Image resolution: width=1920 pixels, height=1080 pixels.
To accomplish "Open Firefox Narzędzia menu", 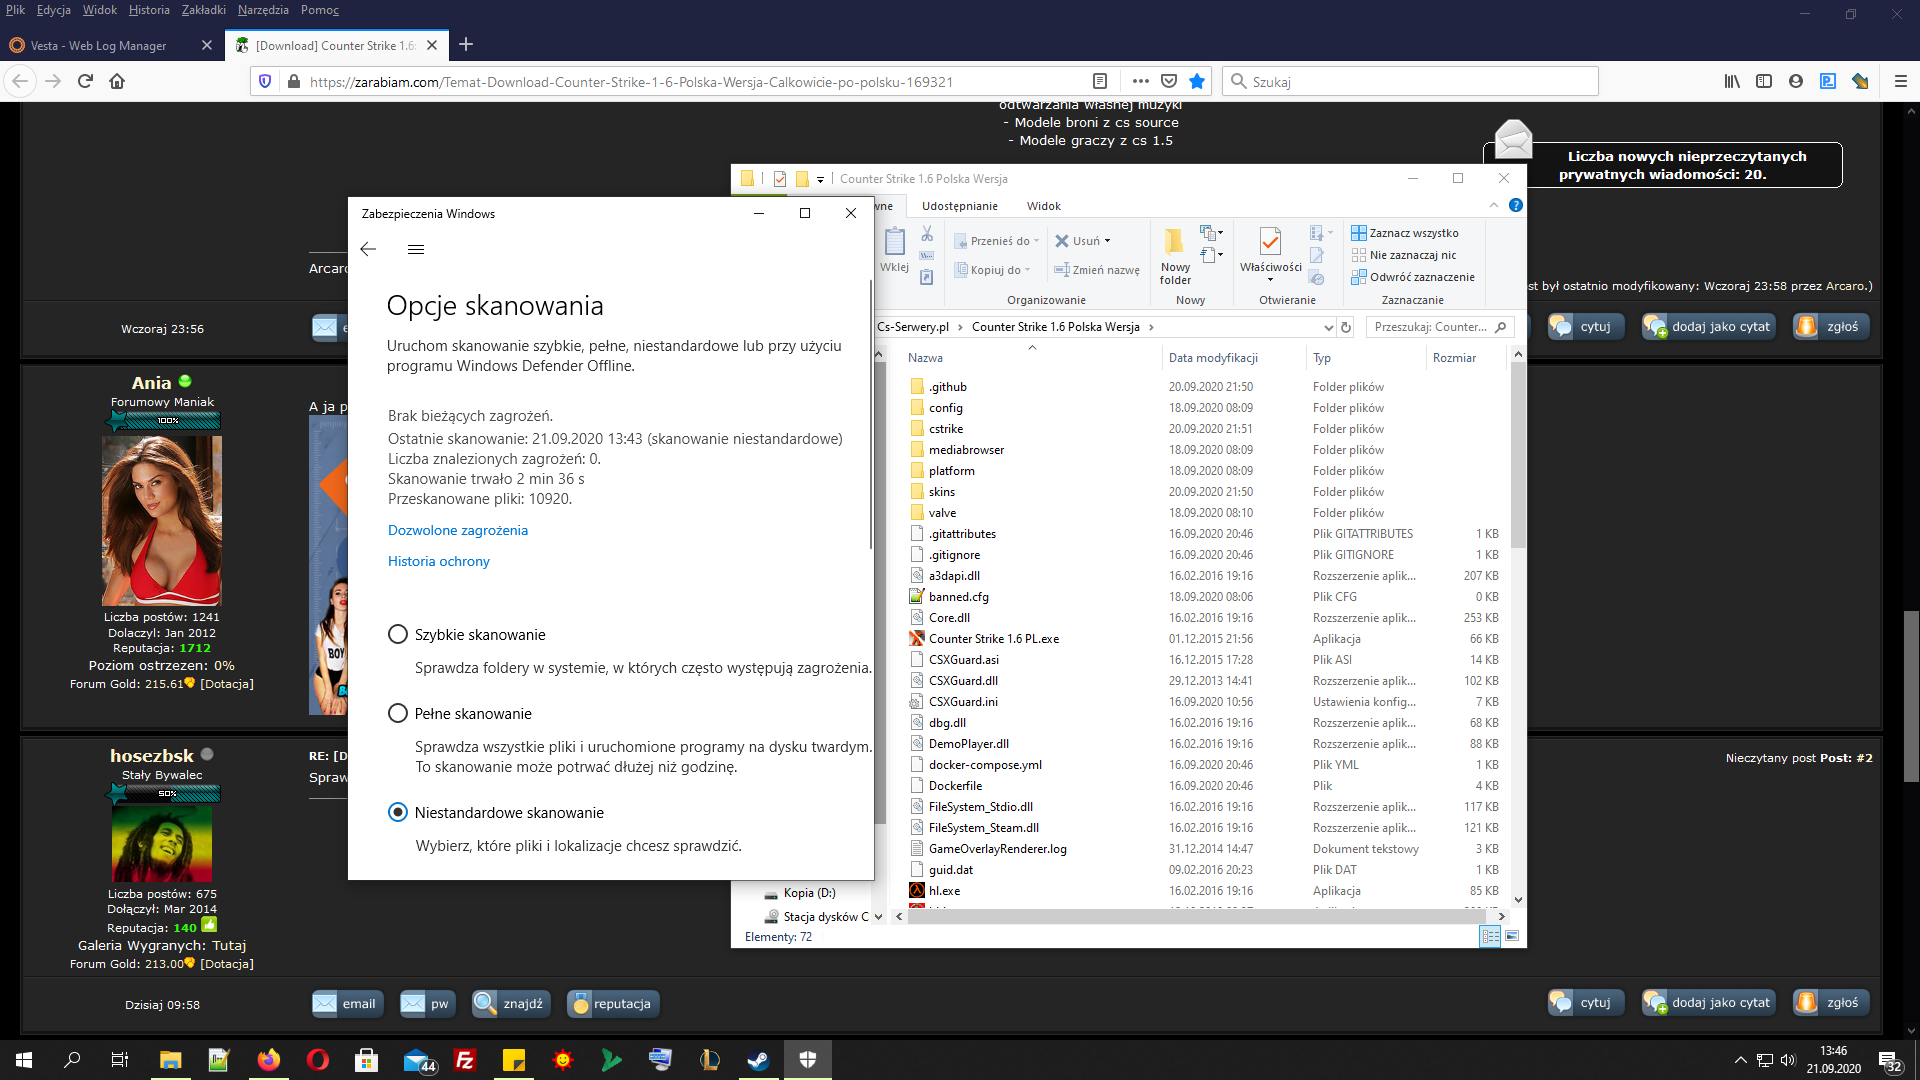I will click(x=263, y=10).
